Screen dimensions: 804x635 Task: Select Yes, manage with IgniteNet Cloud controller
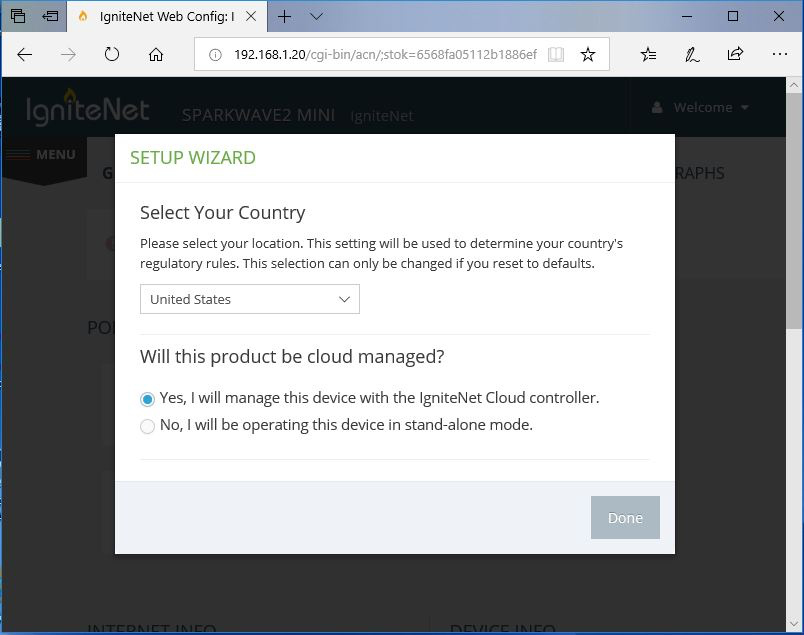click(x=147, y=399)
